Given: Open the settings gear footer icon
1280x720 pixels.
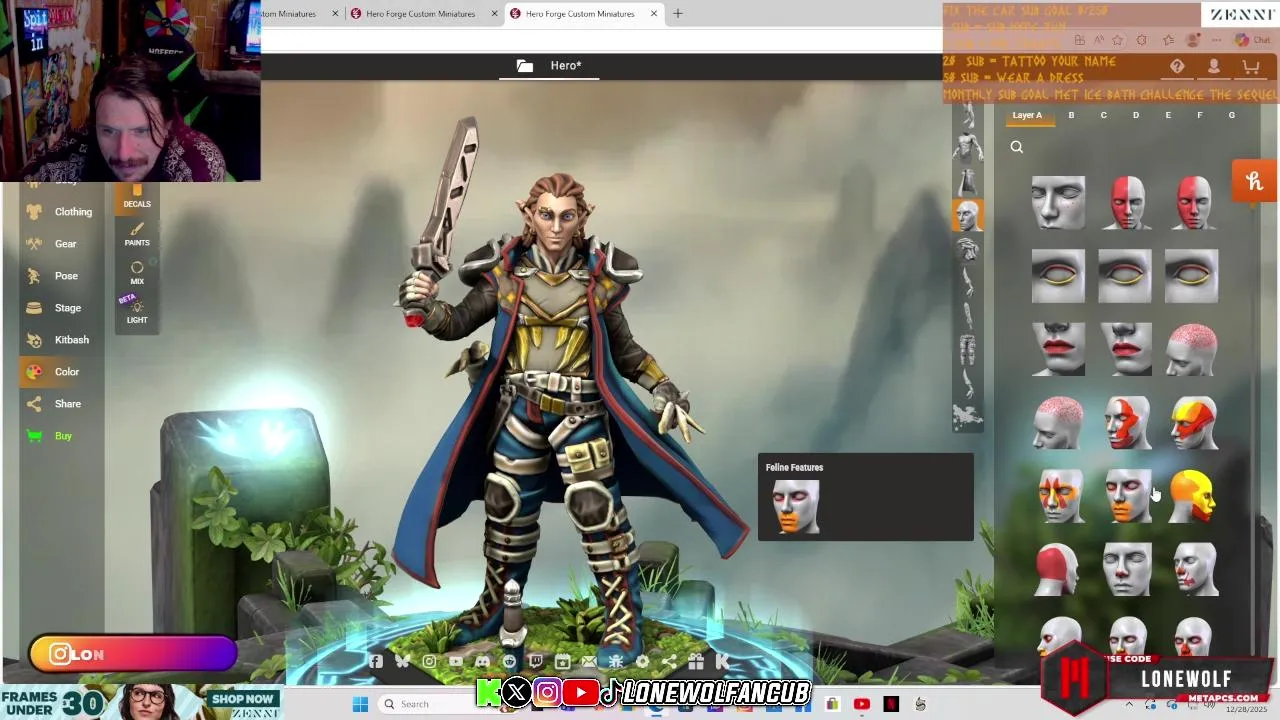Looking at the screenshot, I should pyautogui.click(x=642, y=661).
